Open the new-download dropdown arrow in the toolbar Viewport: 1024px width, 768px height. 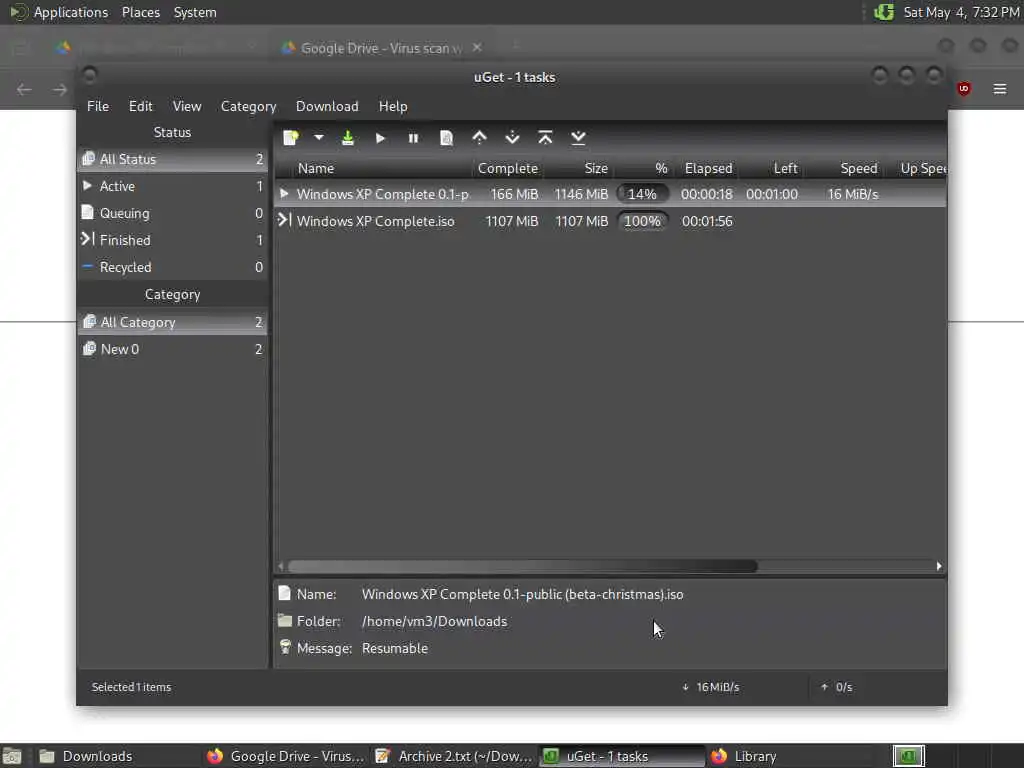[319, 138]
